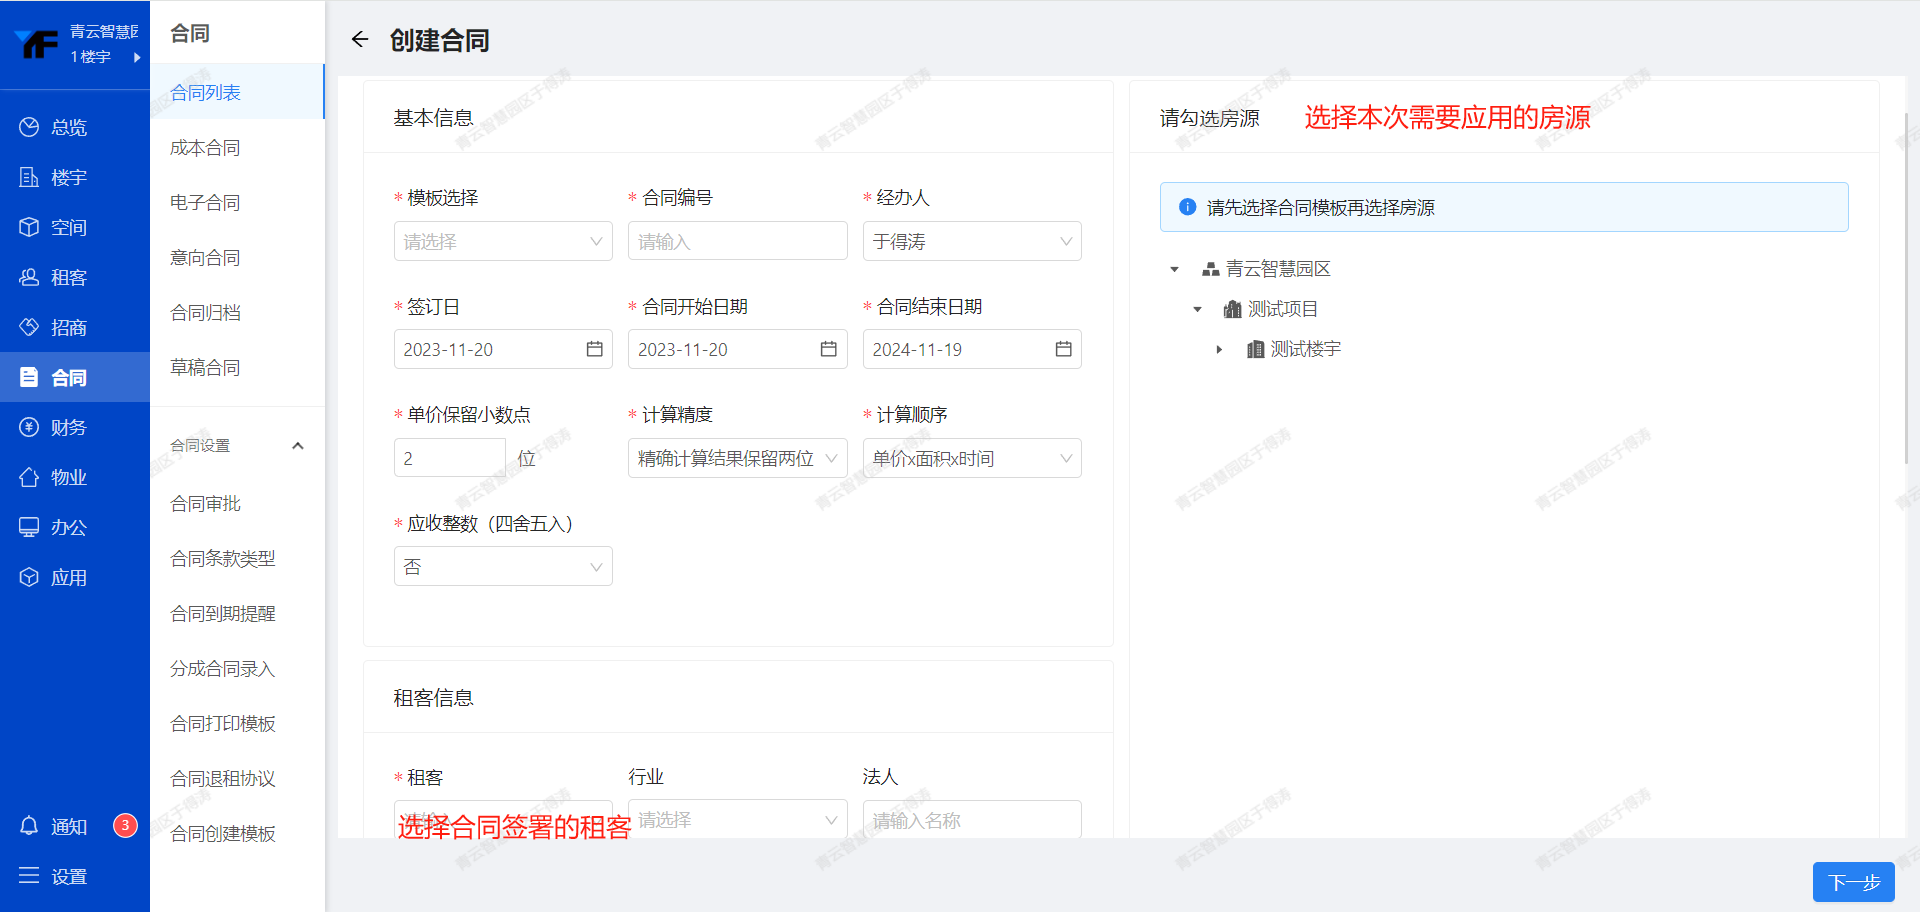Collapse the 青云智慧园区 tree node
This screenshot has width=1920, height=912.
click(x=1175, y=269)
